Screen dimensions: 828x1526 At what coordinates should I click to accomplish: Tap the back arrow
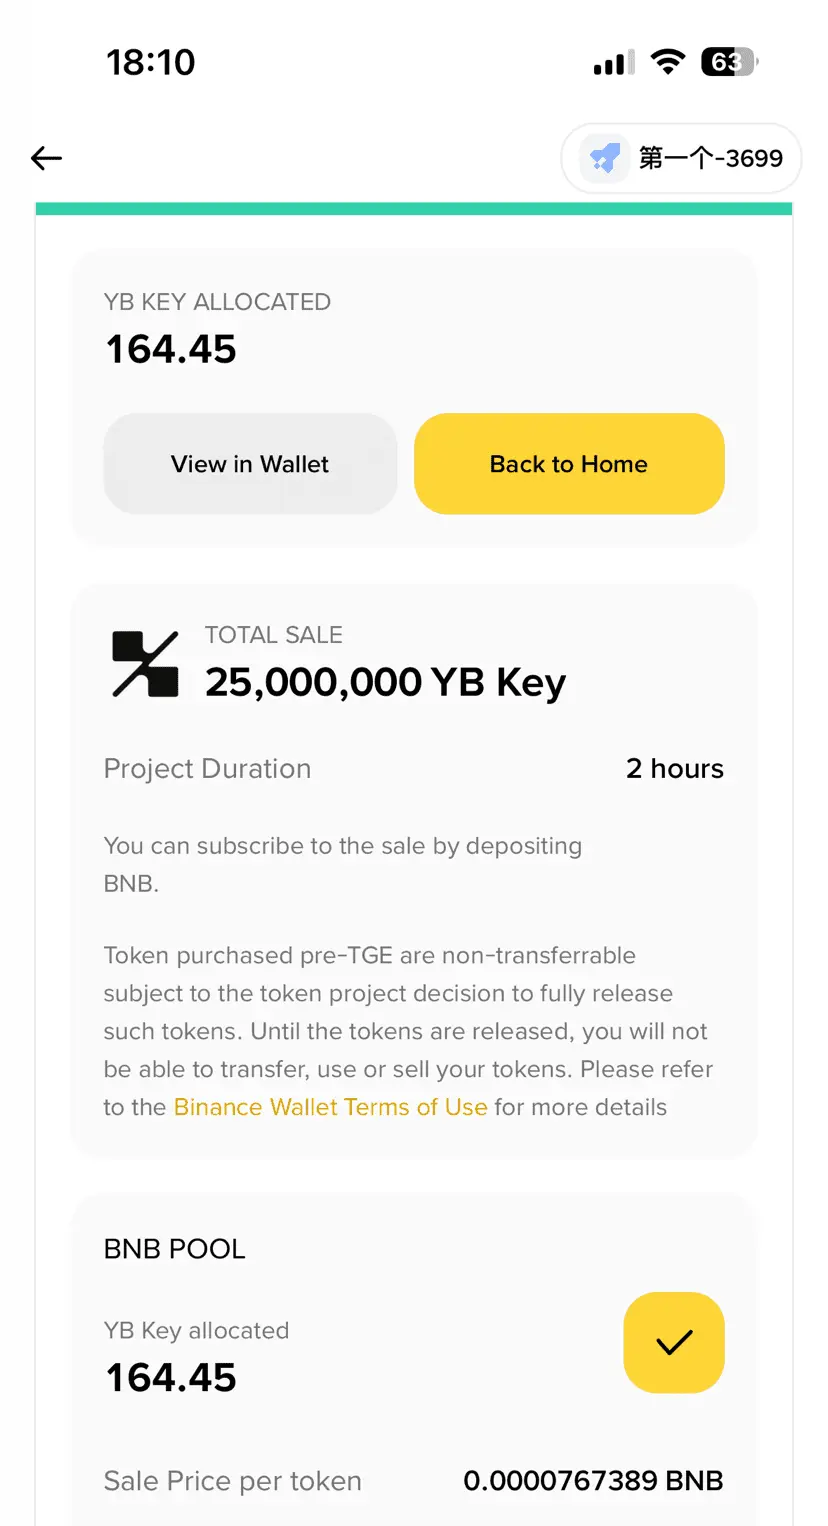point(47,158)
